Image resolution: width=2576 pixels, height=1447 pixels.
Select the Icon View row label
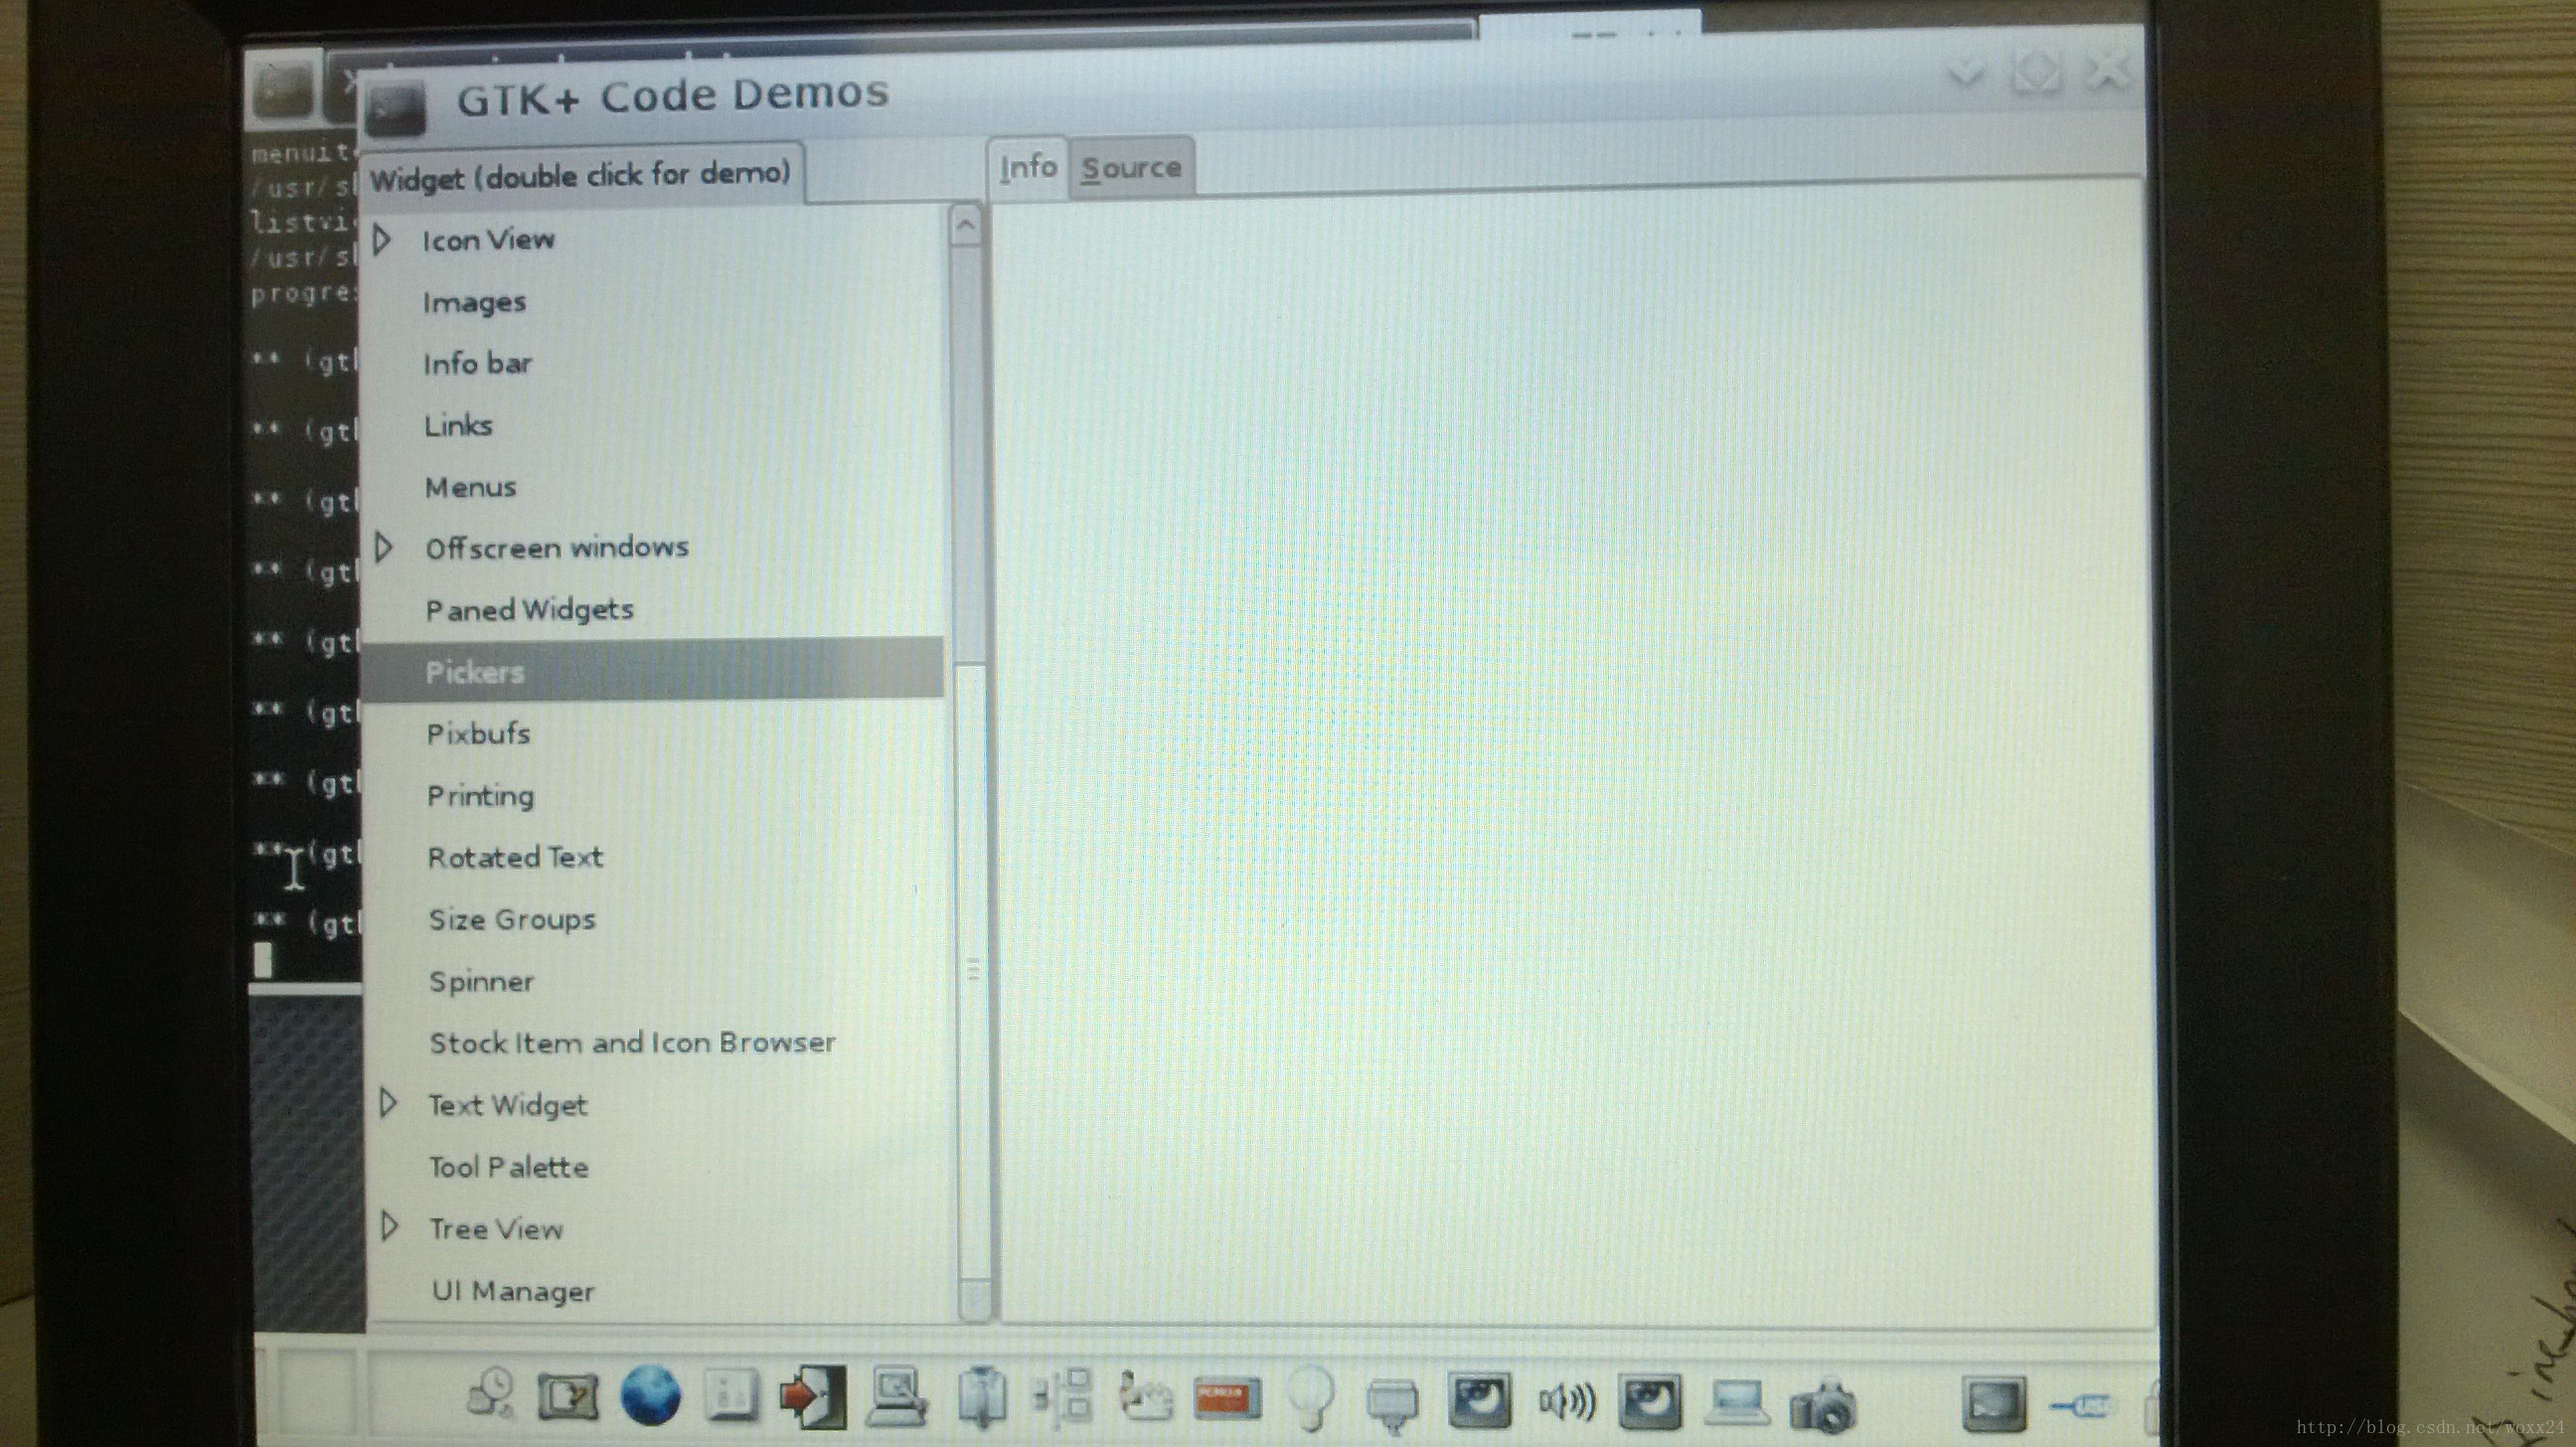coord(488,240)
